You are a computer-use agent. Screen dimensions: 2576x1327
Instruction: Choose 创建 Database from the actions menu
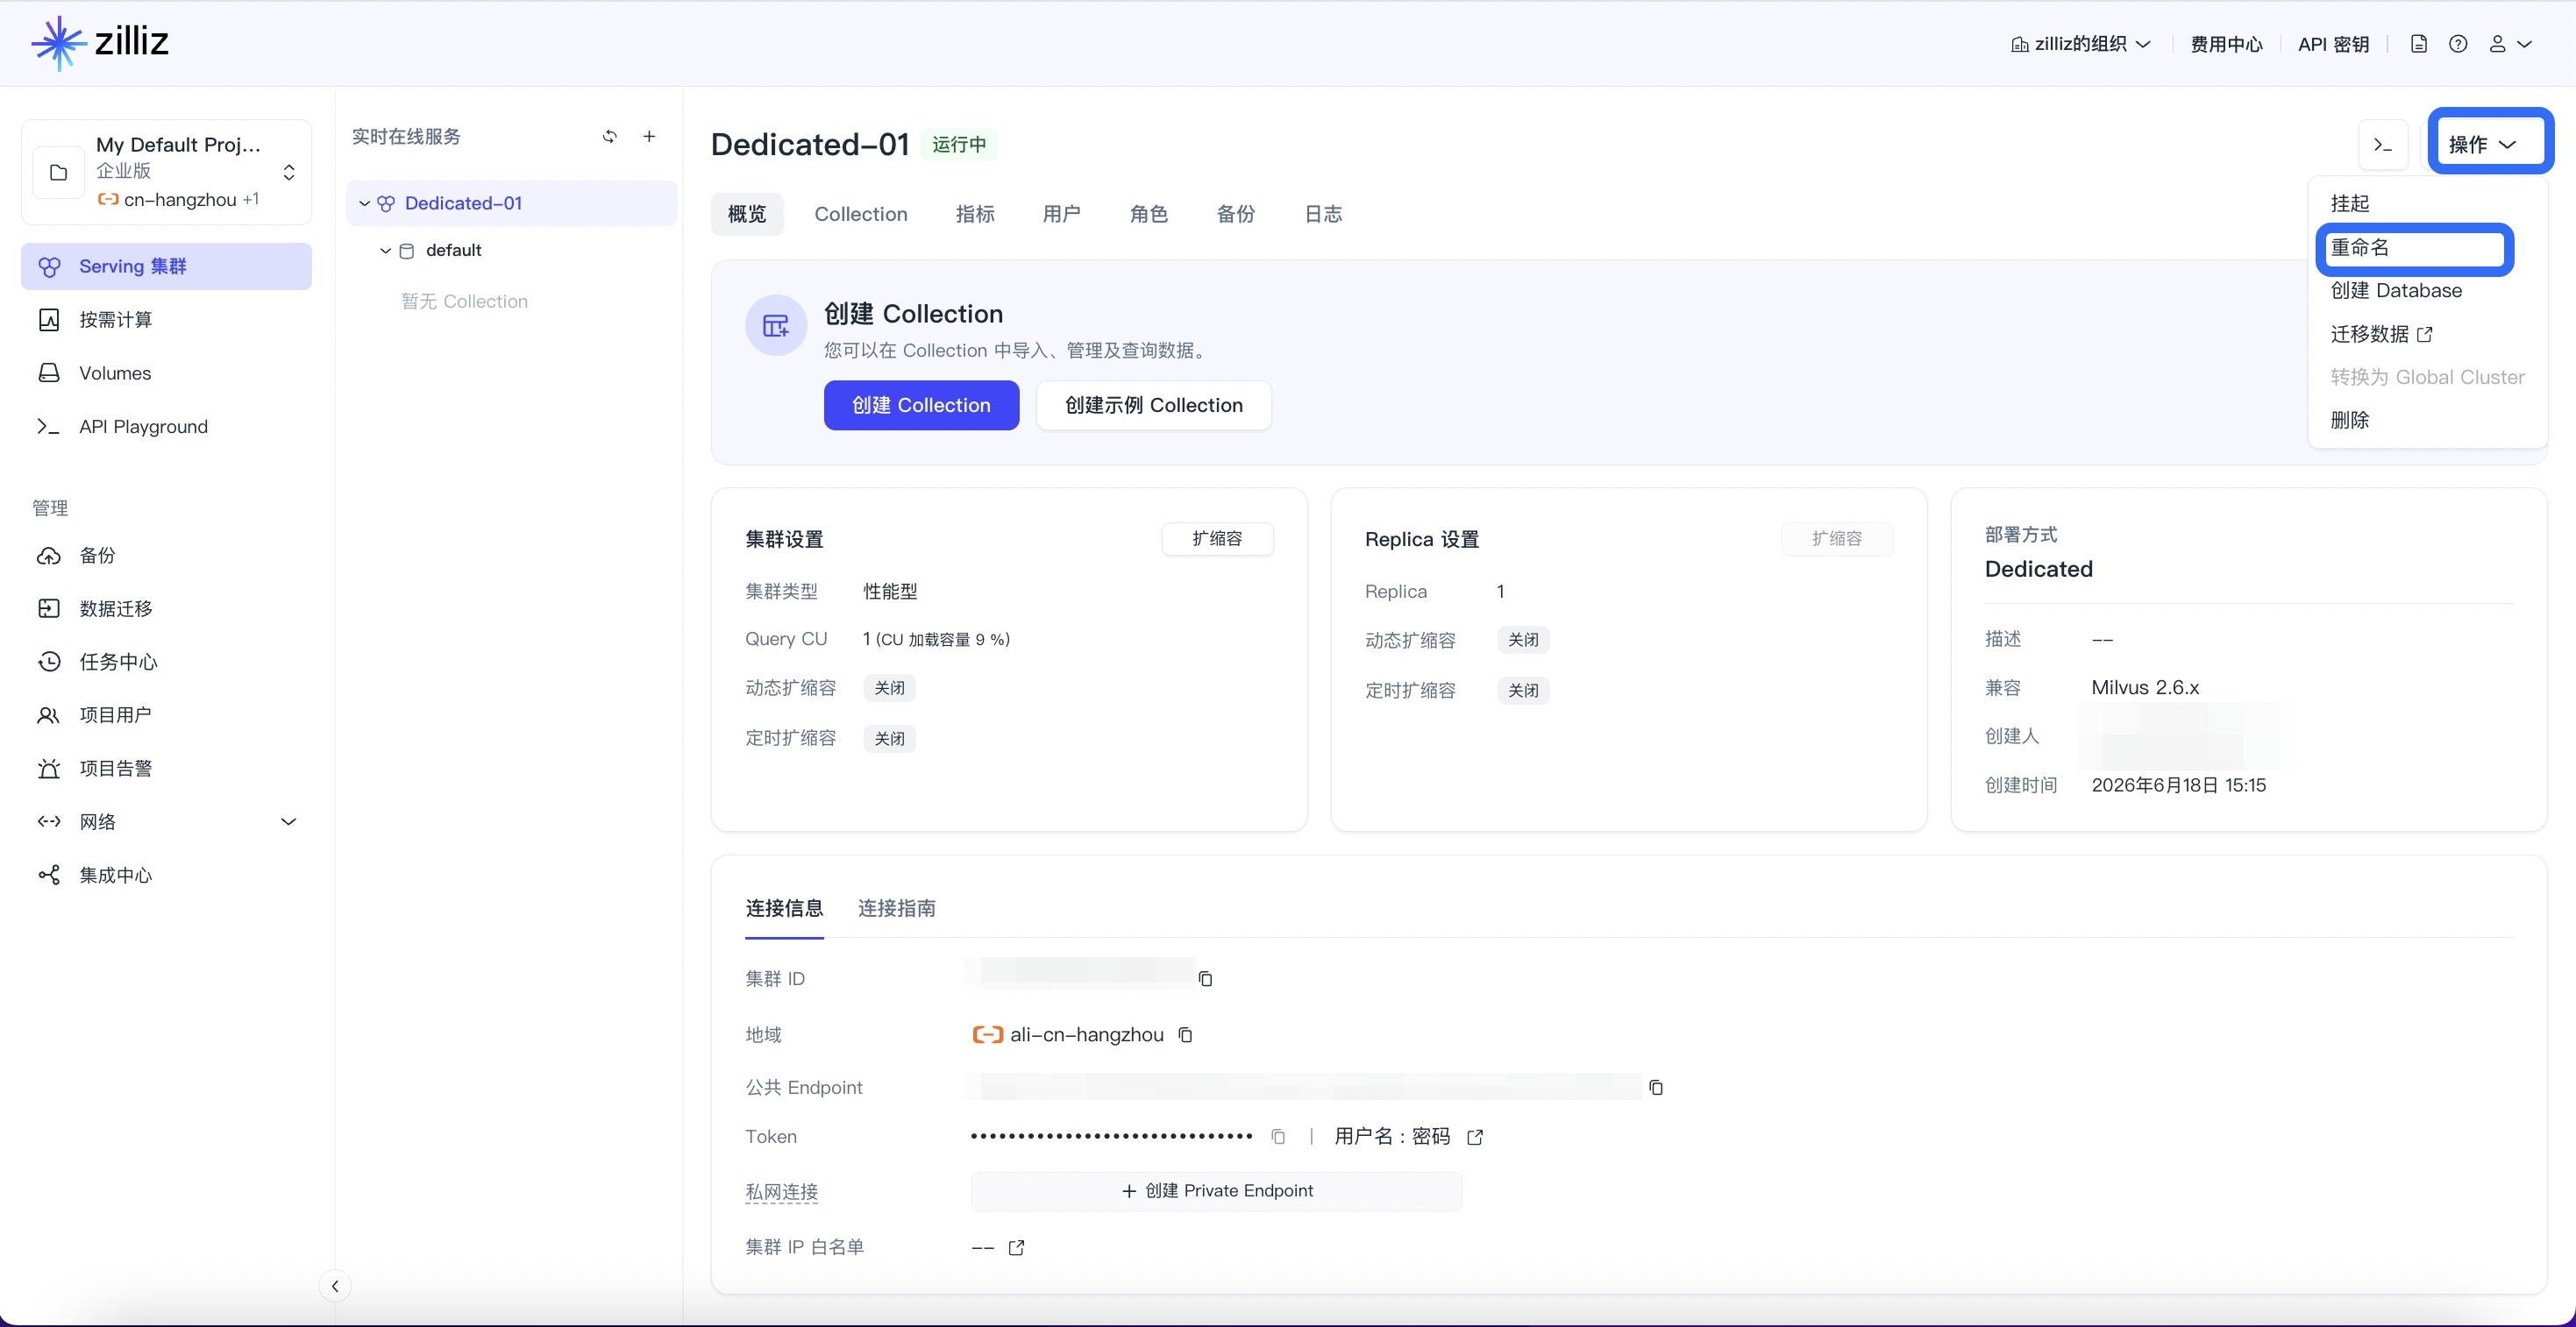point(2396,290)
